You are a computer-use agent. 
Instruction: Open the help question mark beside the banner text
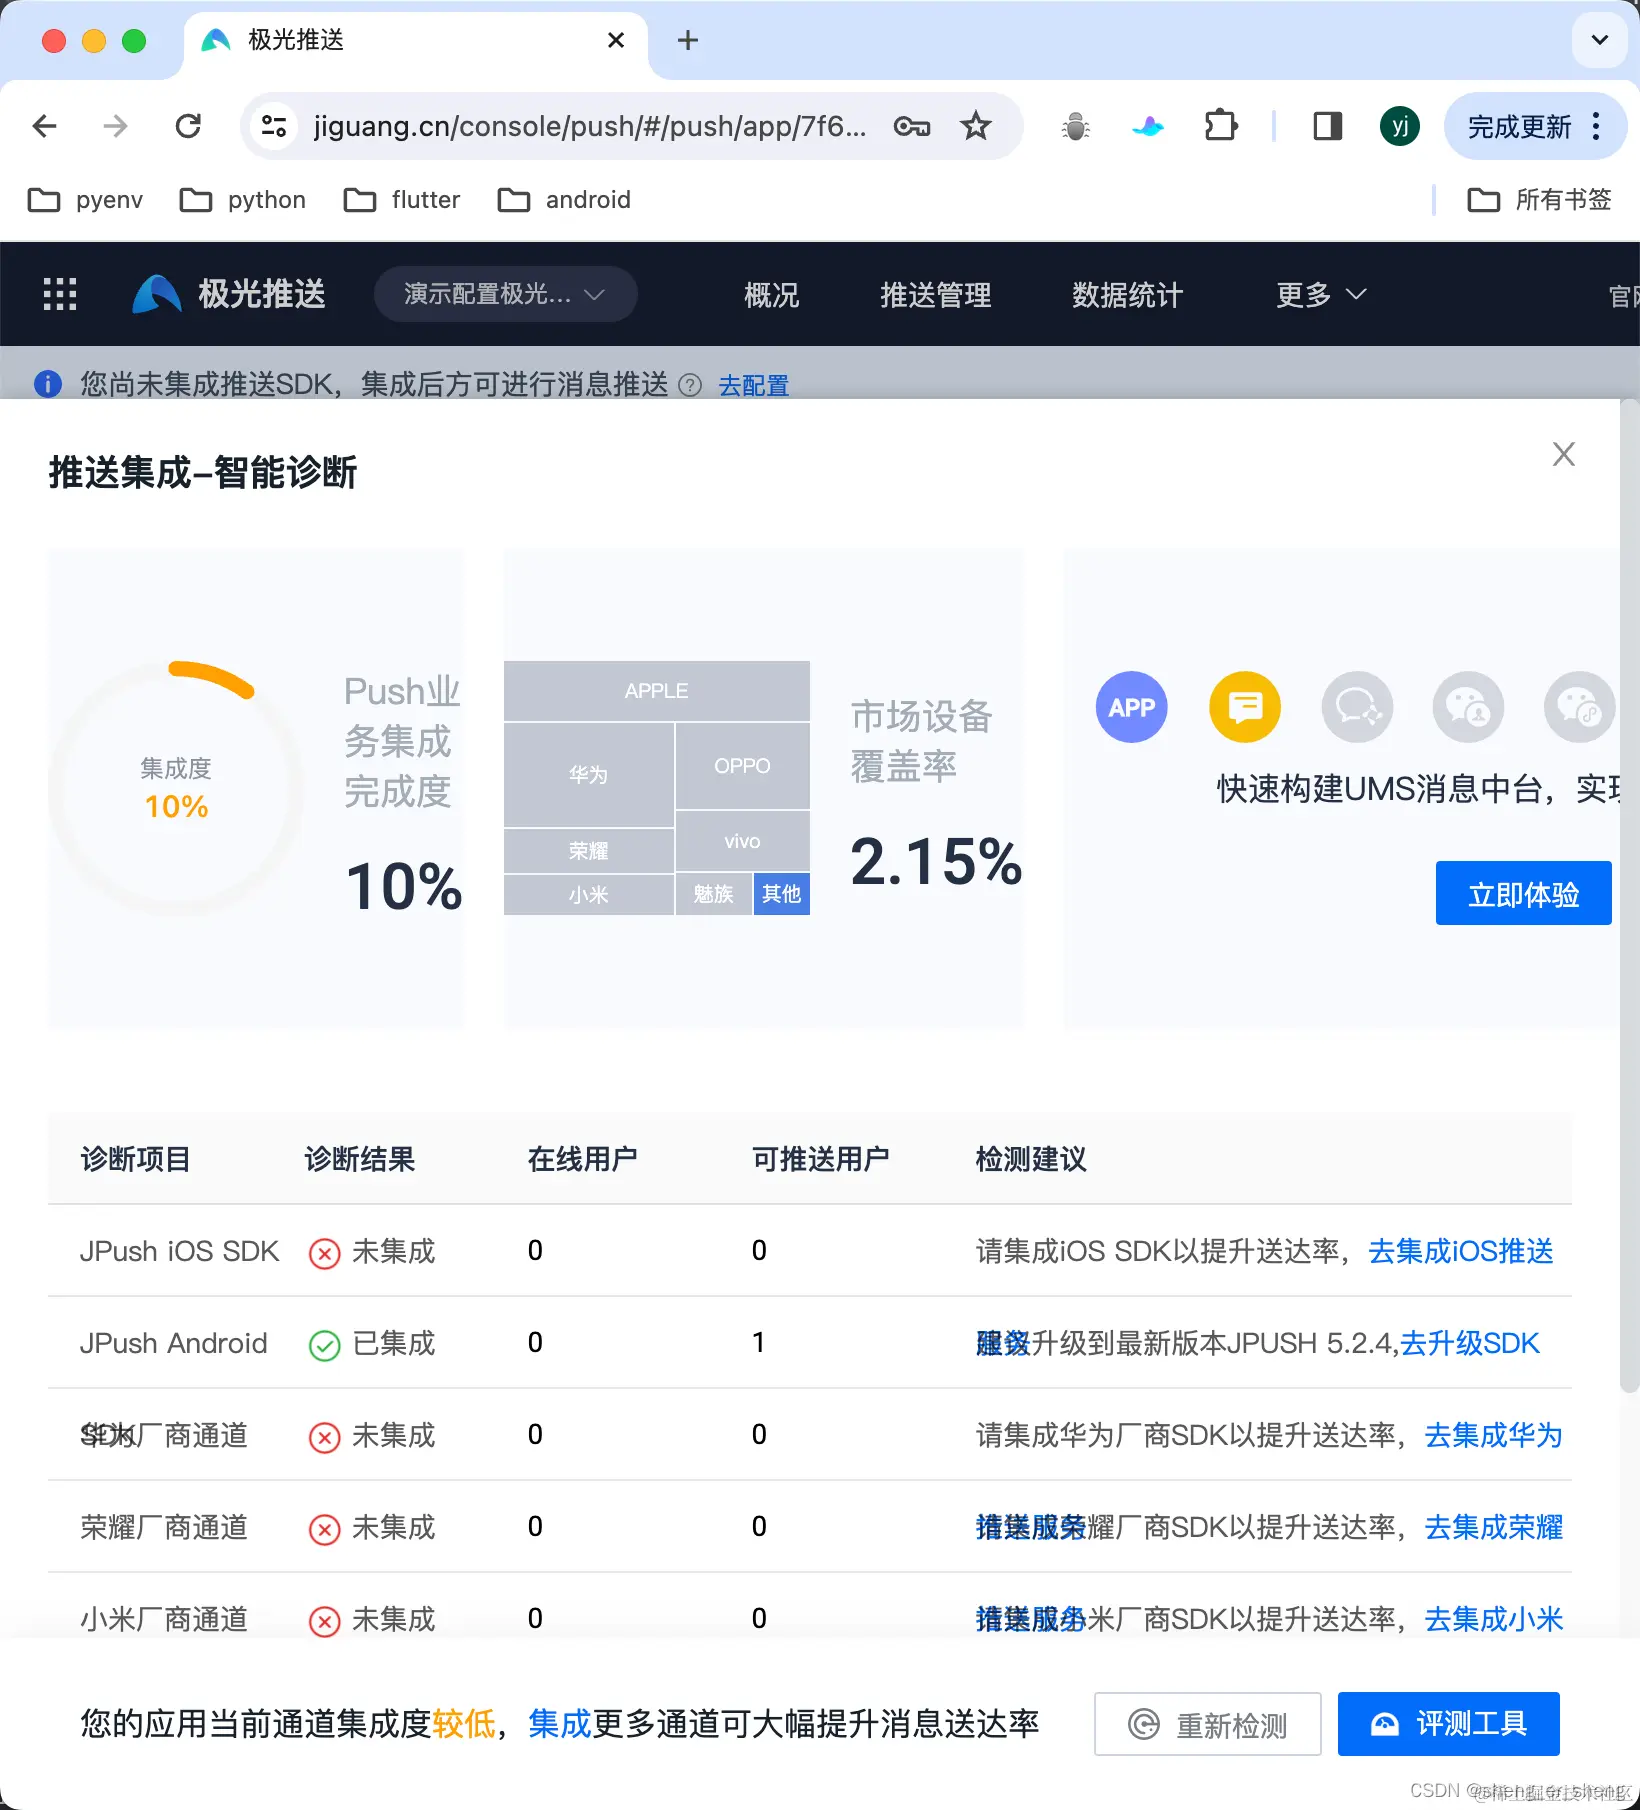pos(690,385)
